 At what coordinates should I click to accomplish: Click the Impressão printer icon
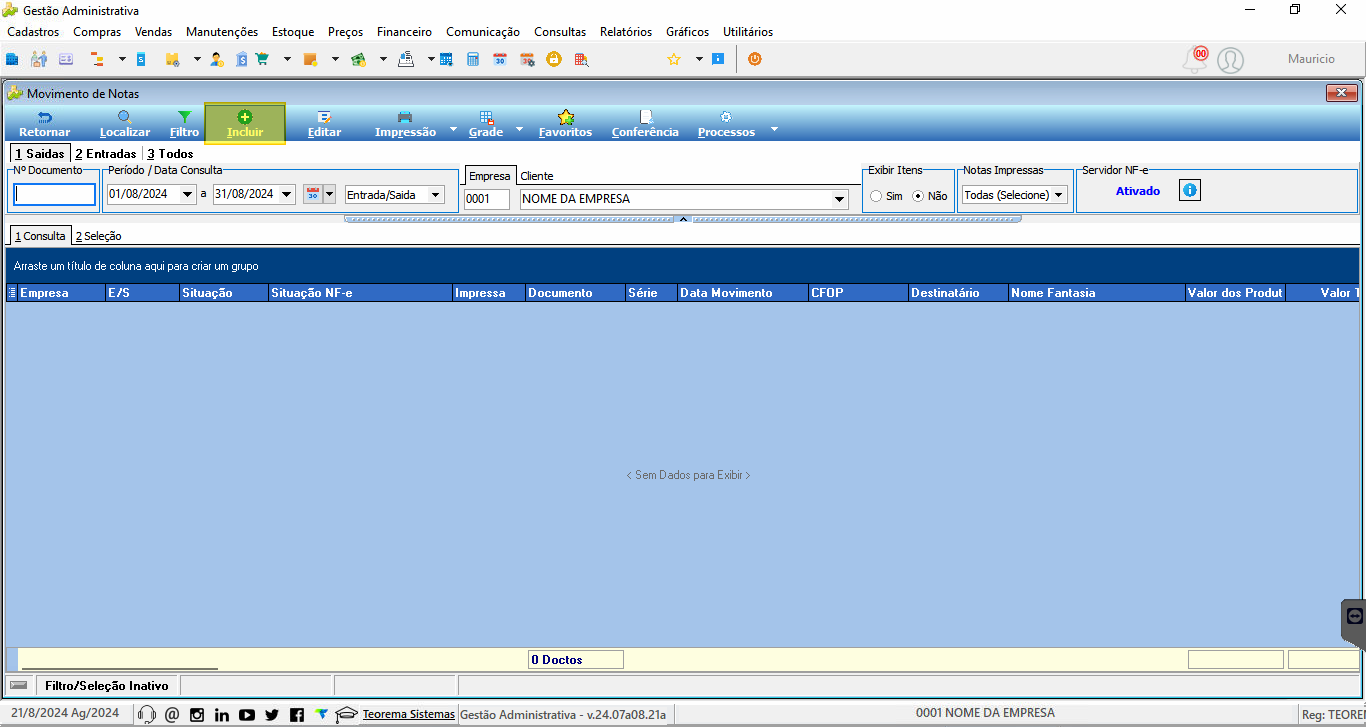pyautogui.click(x=405, y=117)
